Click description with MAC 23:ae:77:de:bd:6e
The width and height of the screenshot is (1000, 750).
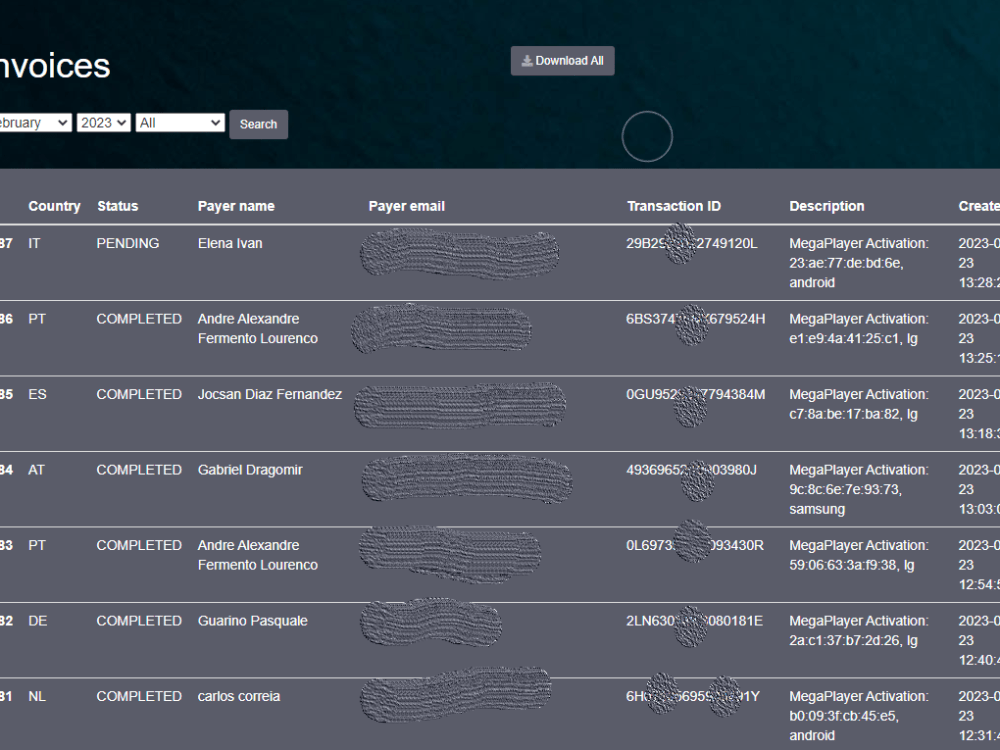[x=858, y=263]
